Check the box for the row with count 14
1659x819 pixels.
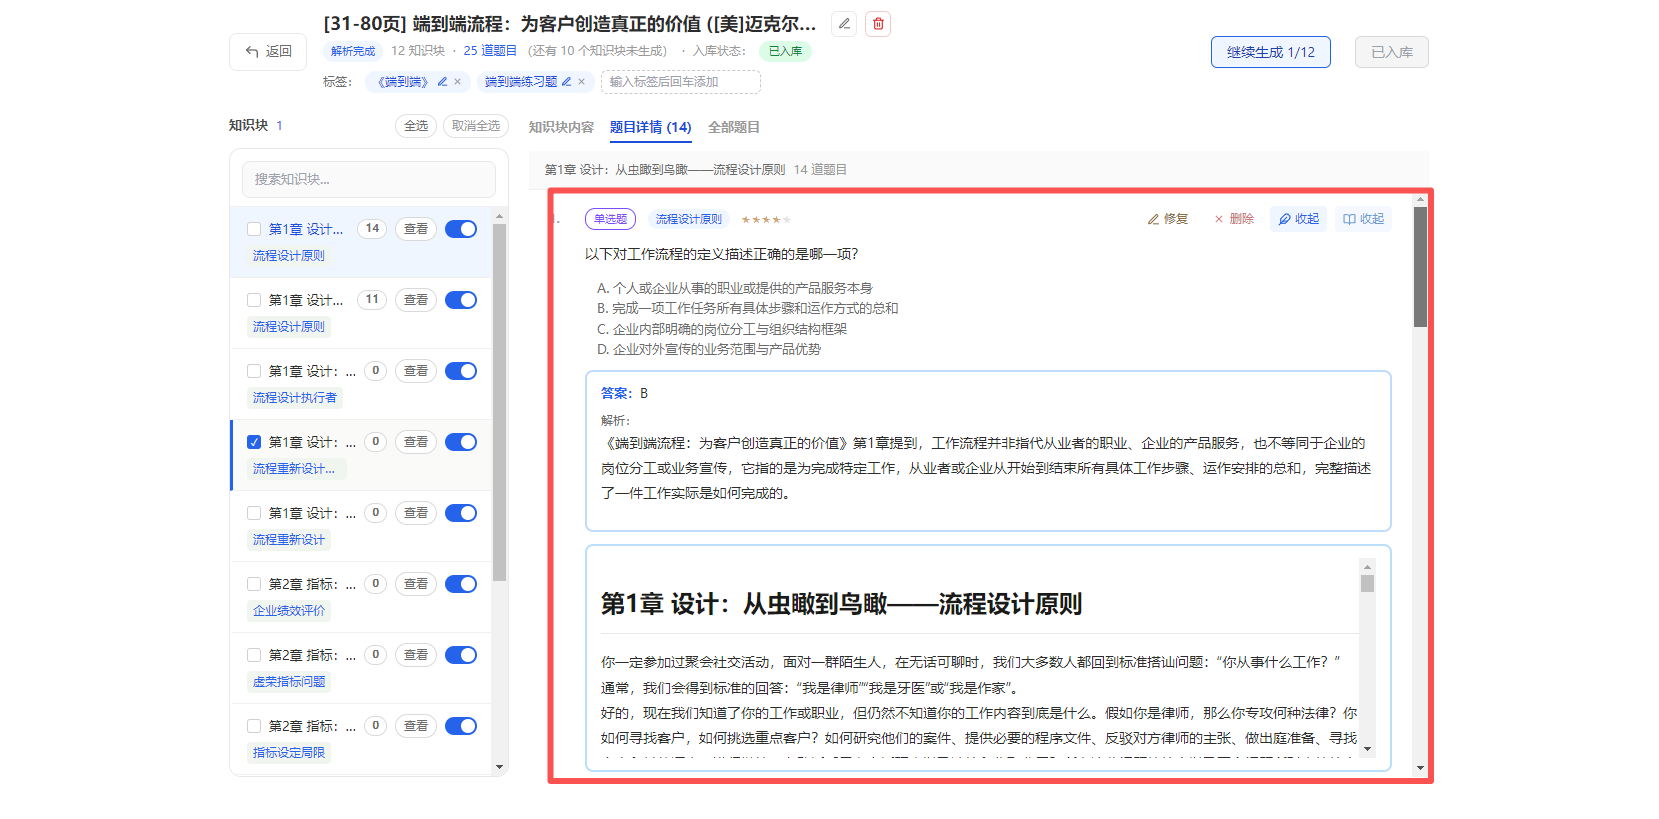[x=254, y=229]
